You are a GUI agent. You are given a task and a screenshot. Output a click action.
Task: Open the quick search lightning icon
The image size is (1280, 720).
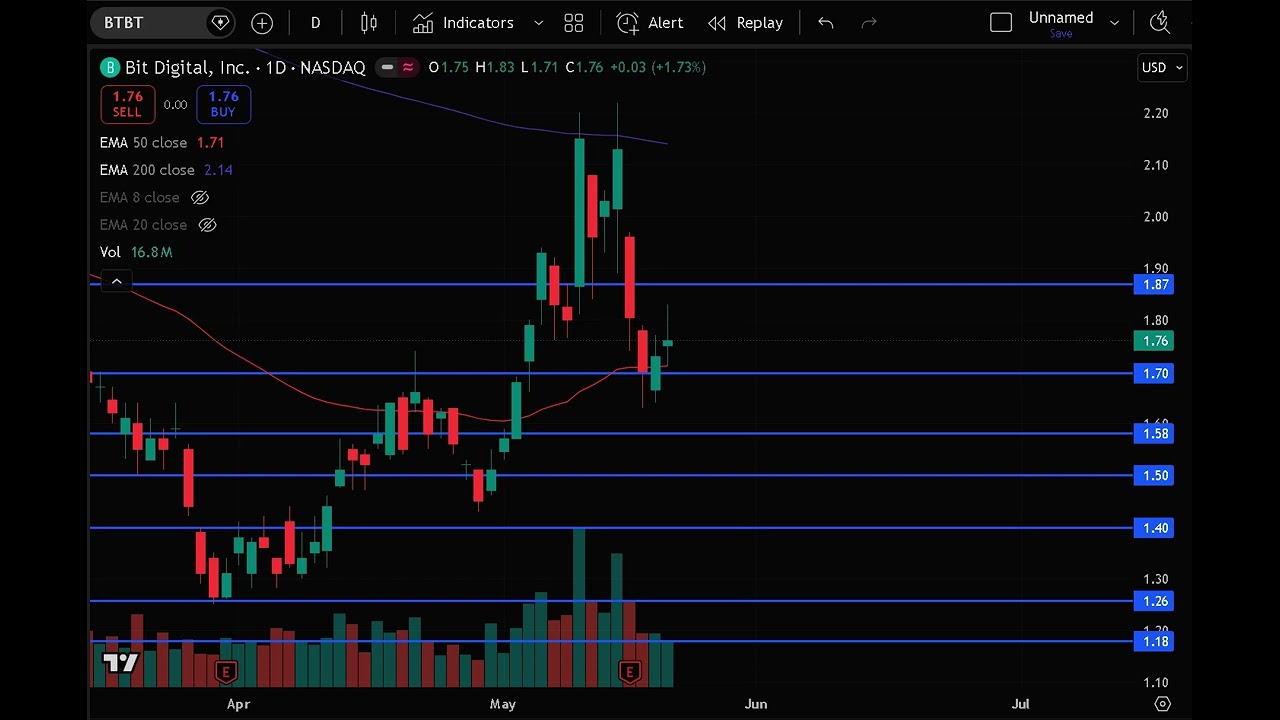1160,22
